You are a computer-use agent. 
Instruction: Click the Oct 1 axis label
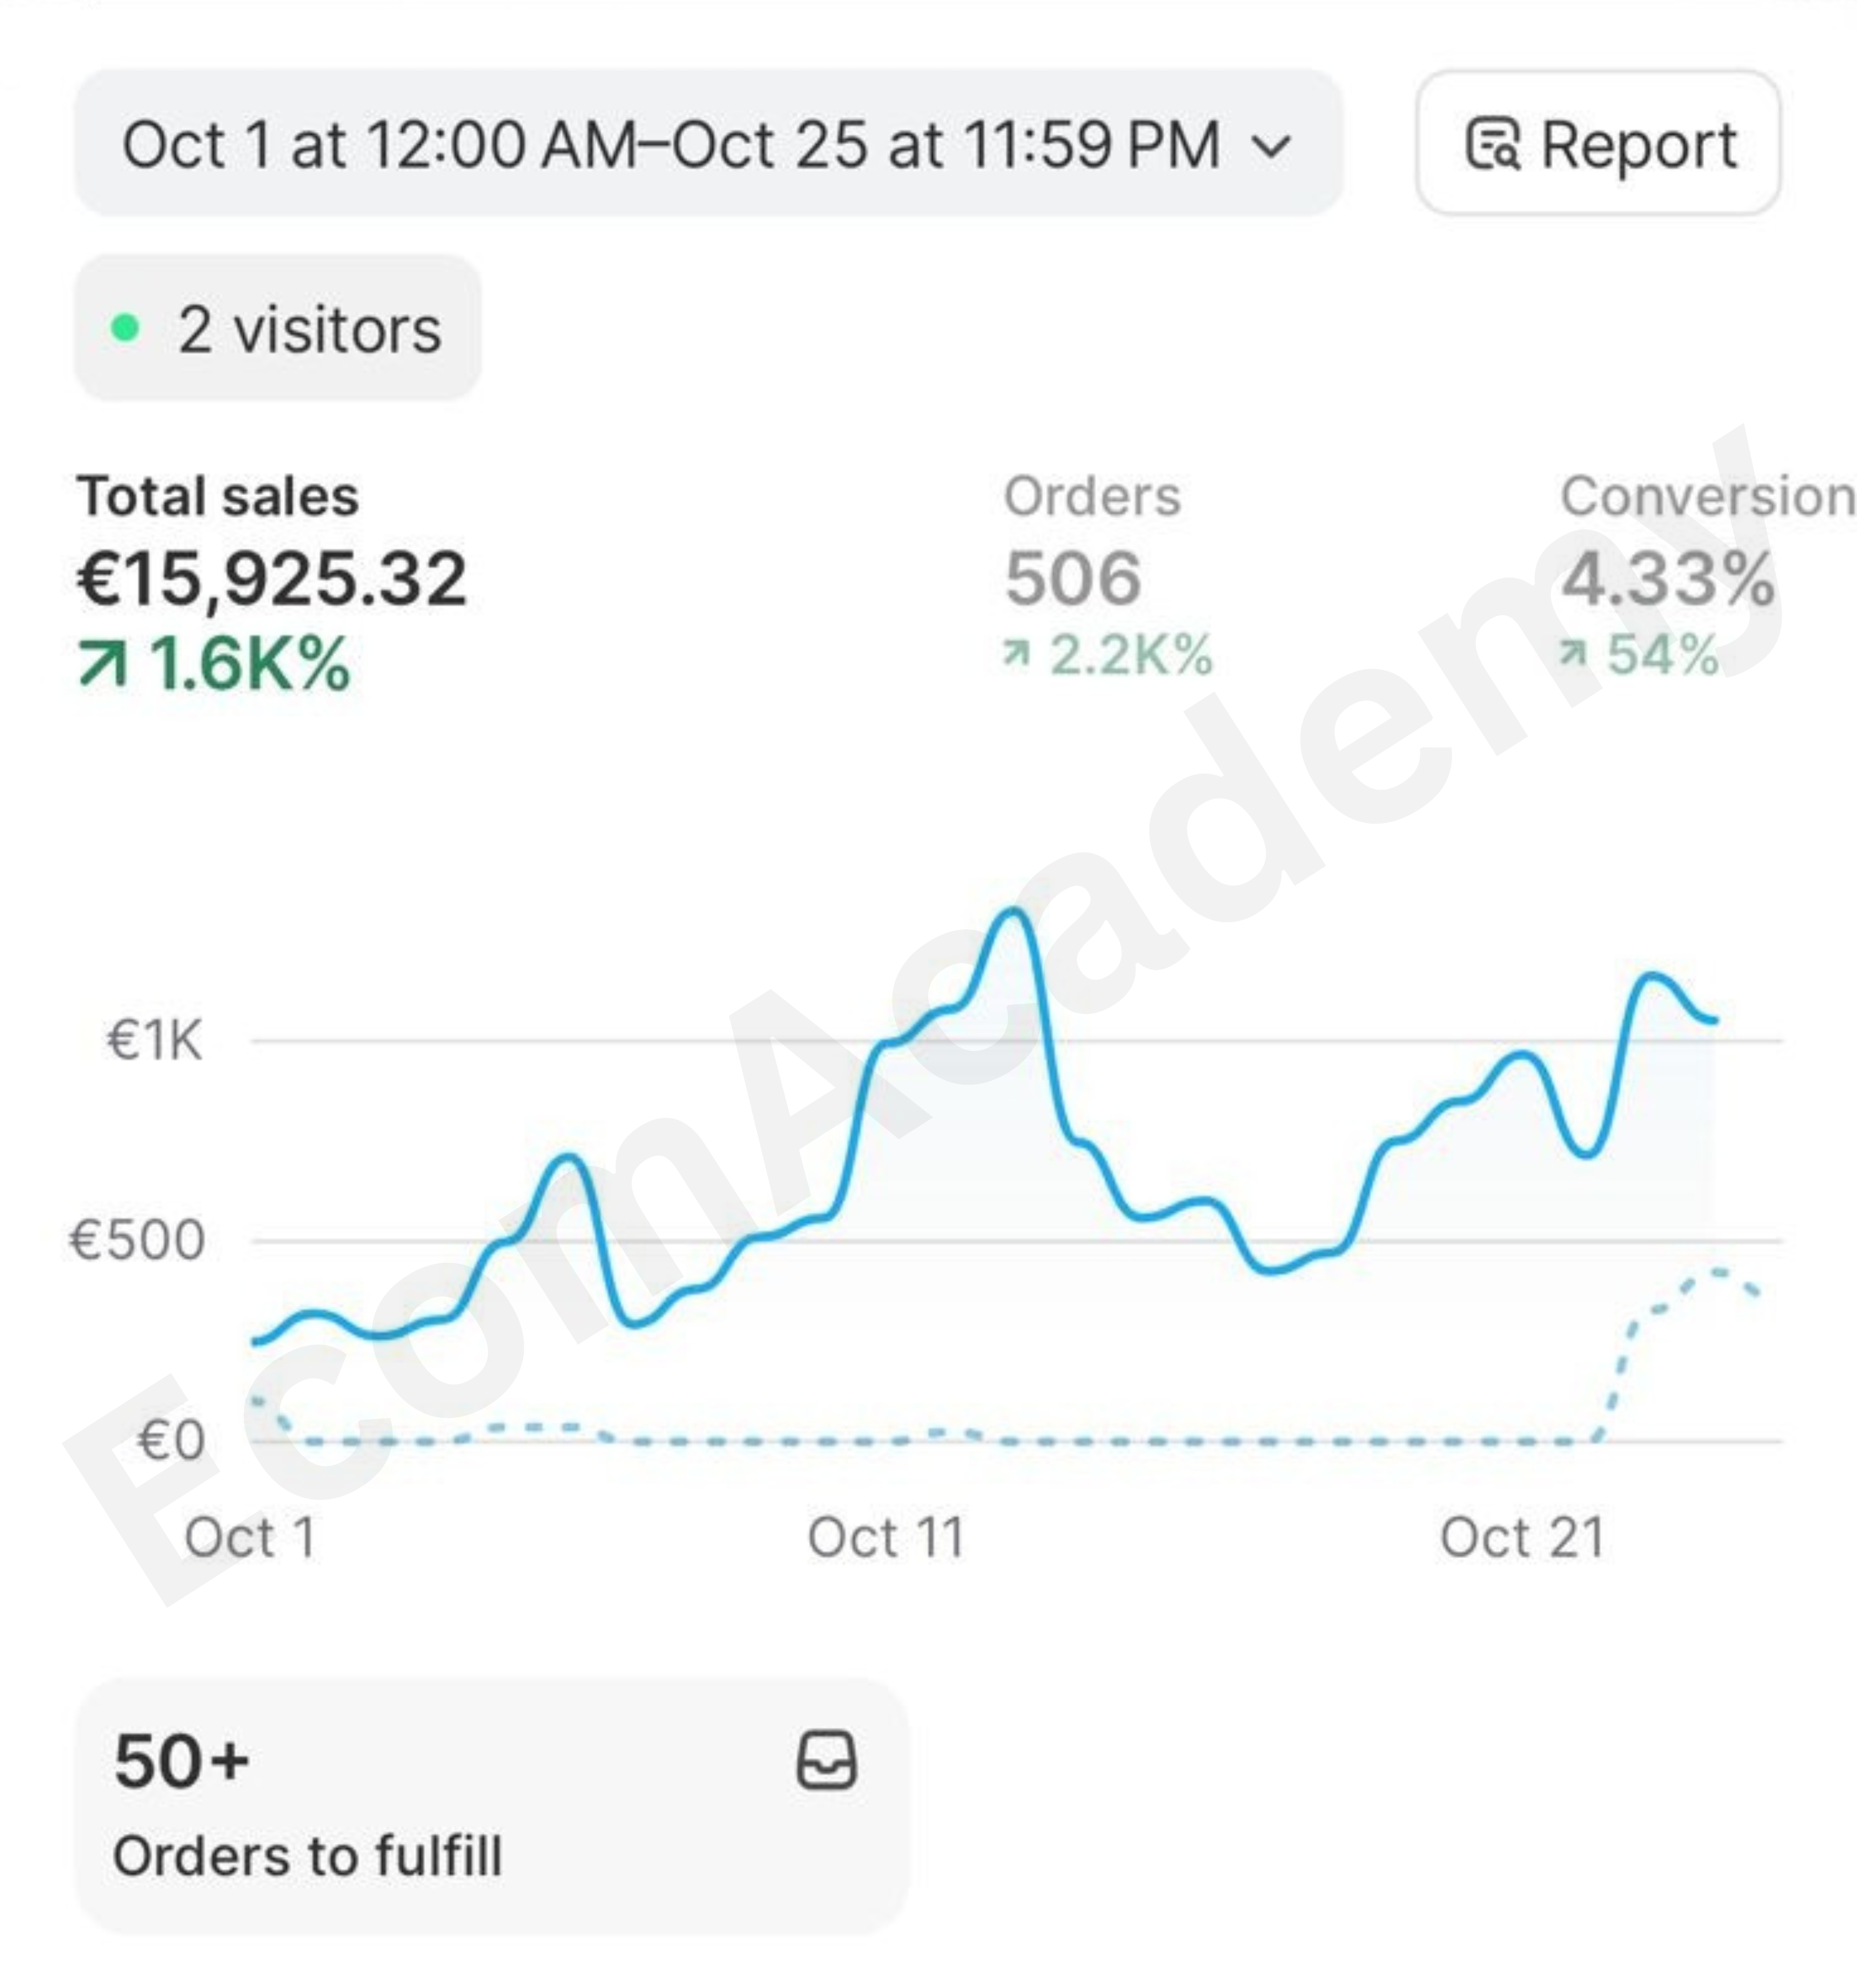click(250, 1537)
